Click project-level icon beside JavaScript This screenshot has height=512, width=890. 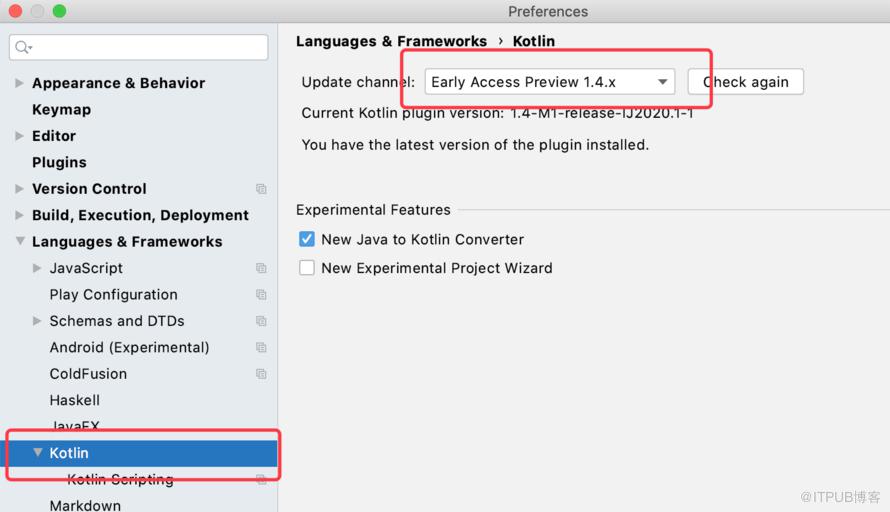tap(261, 268)
